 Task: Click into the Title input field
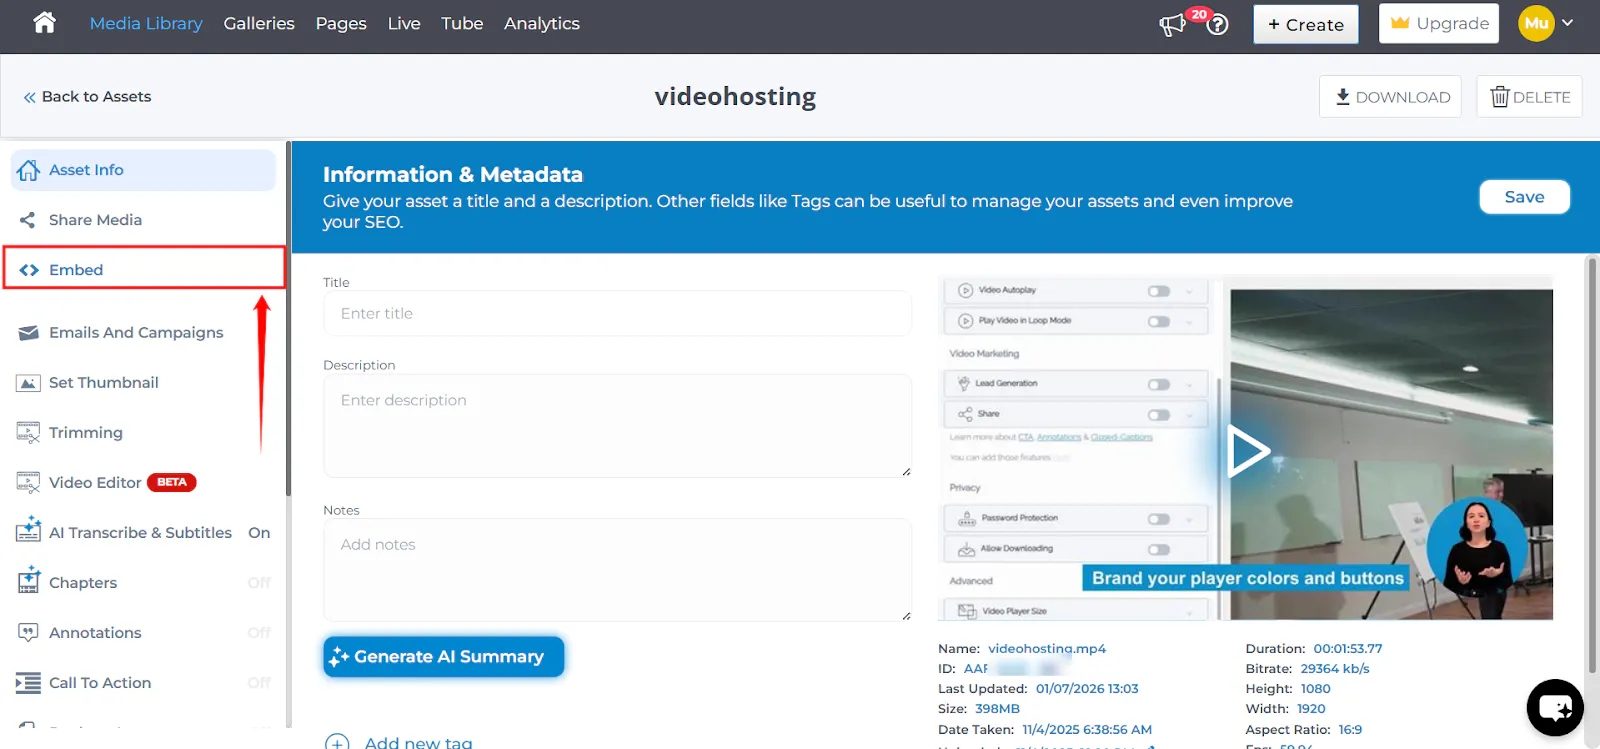click(x=617, y=314)
